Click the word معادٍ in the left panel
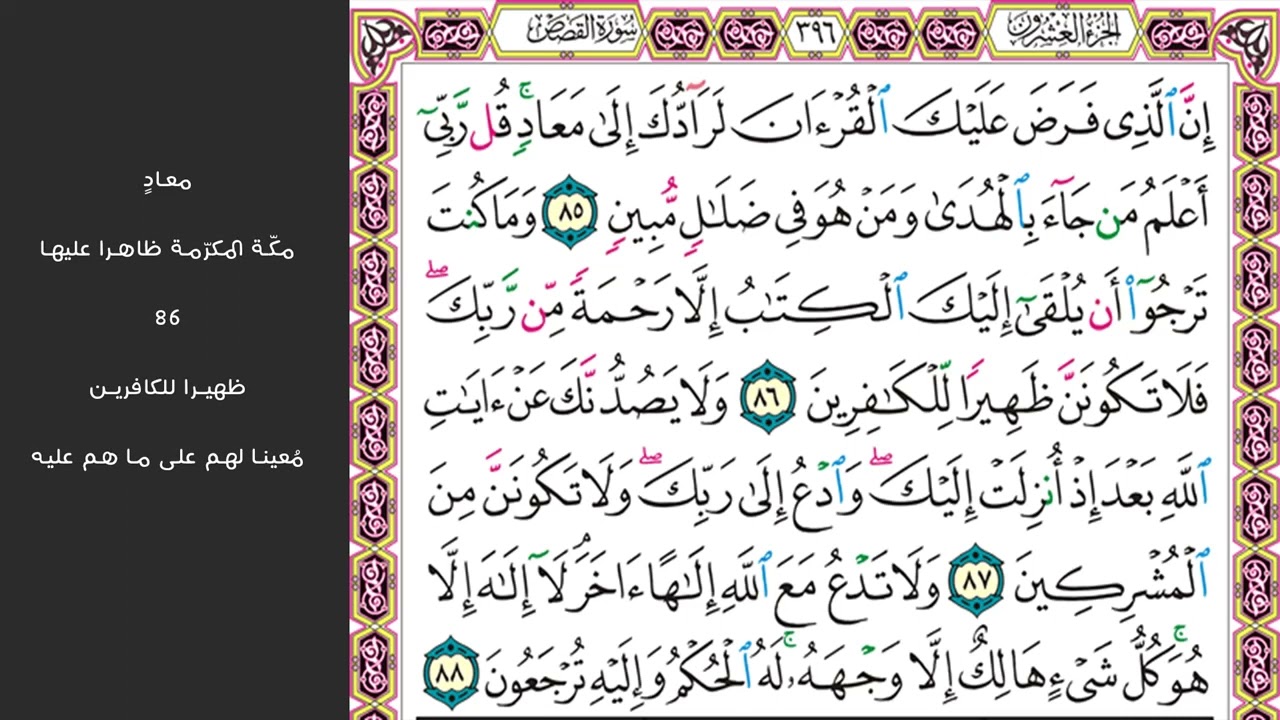 coord(167,182)
